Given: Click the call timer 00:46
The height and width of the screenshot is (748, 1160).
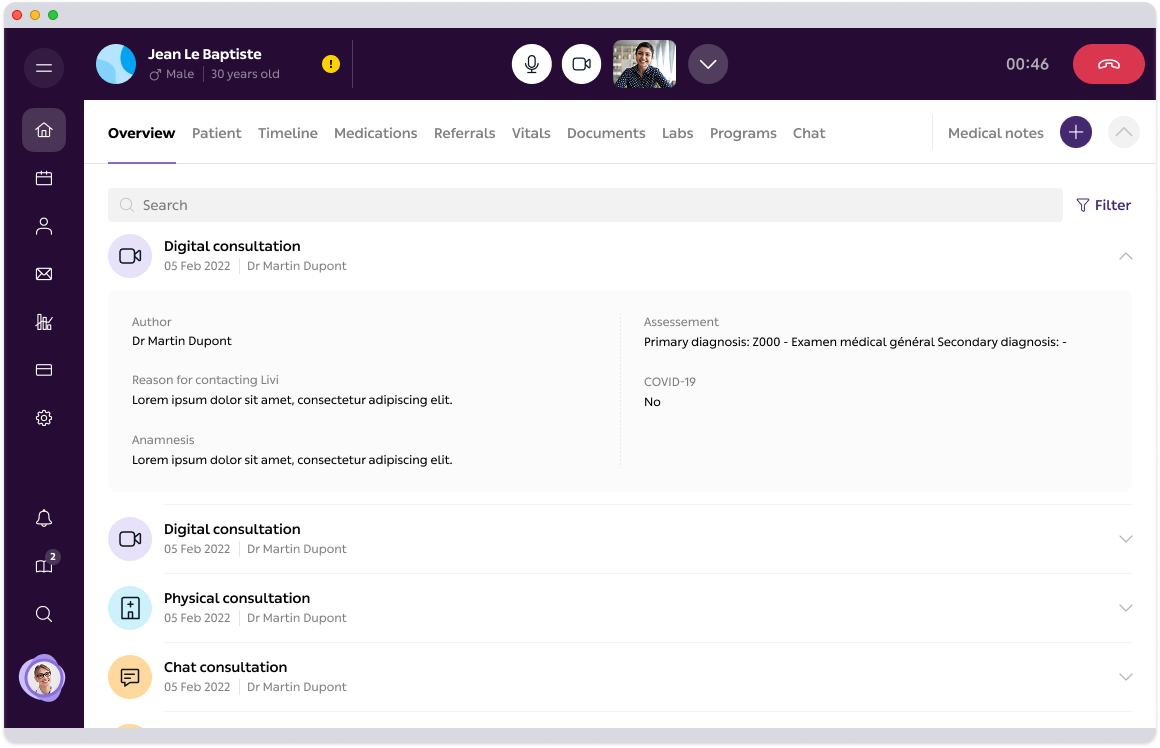Looking at the screenshot, I should [1027, 64].
